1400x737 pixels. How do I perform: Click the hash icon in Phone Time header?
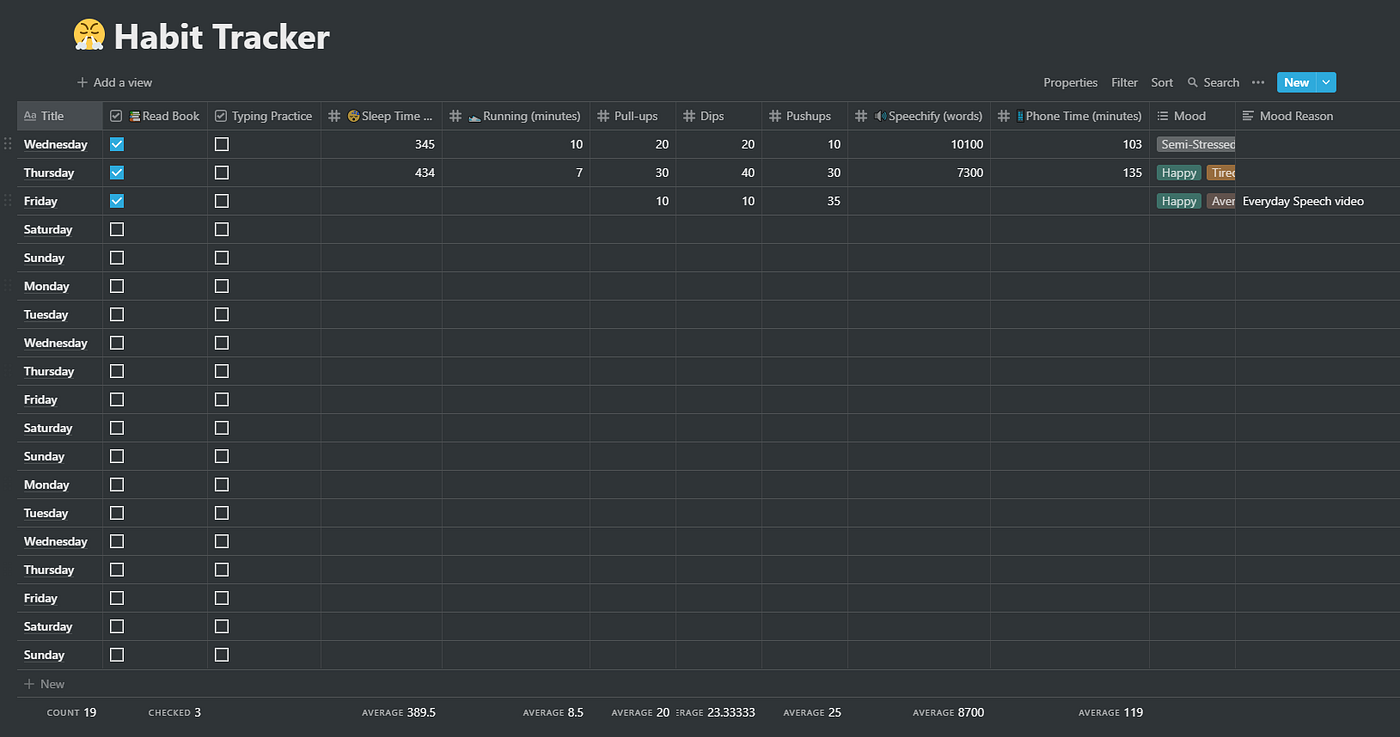pyautogui.click(x=1004, y=116)
